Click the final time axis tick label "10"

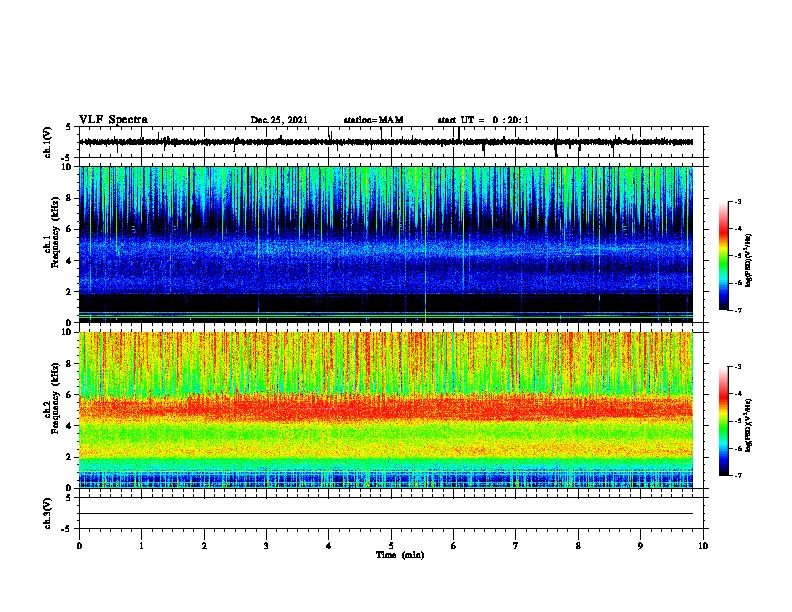pos(703,545)
